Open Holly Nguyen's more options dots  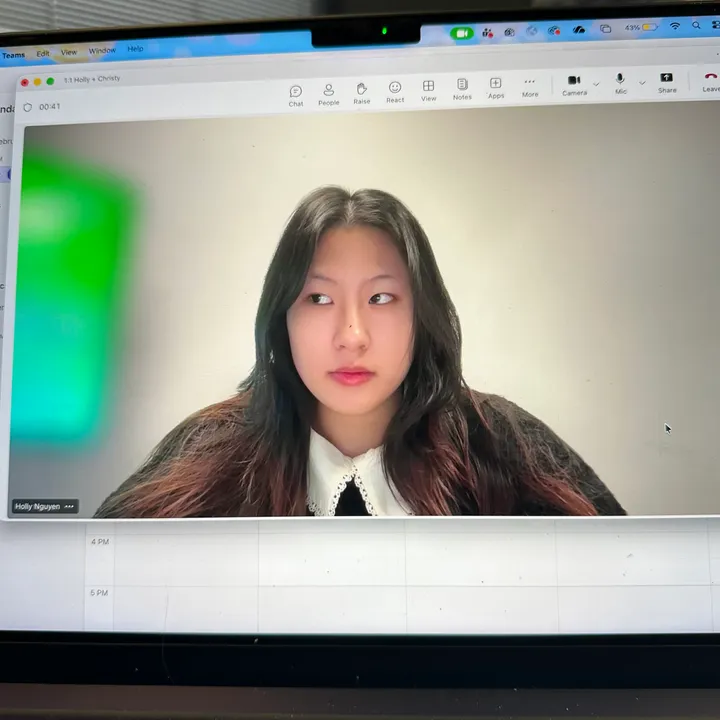click(x=69, y=507)
